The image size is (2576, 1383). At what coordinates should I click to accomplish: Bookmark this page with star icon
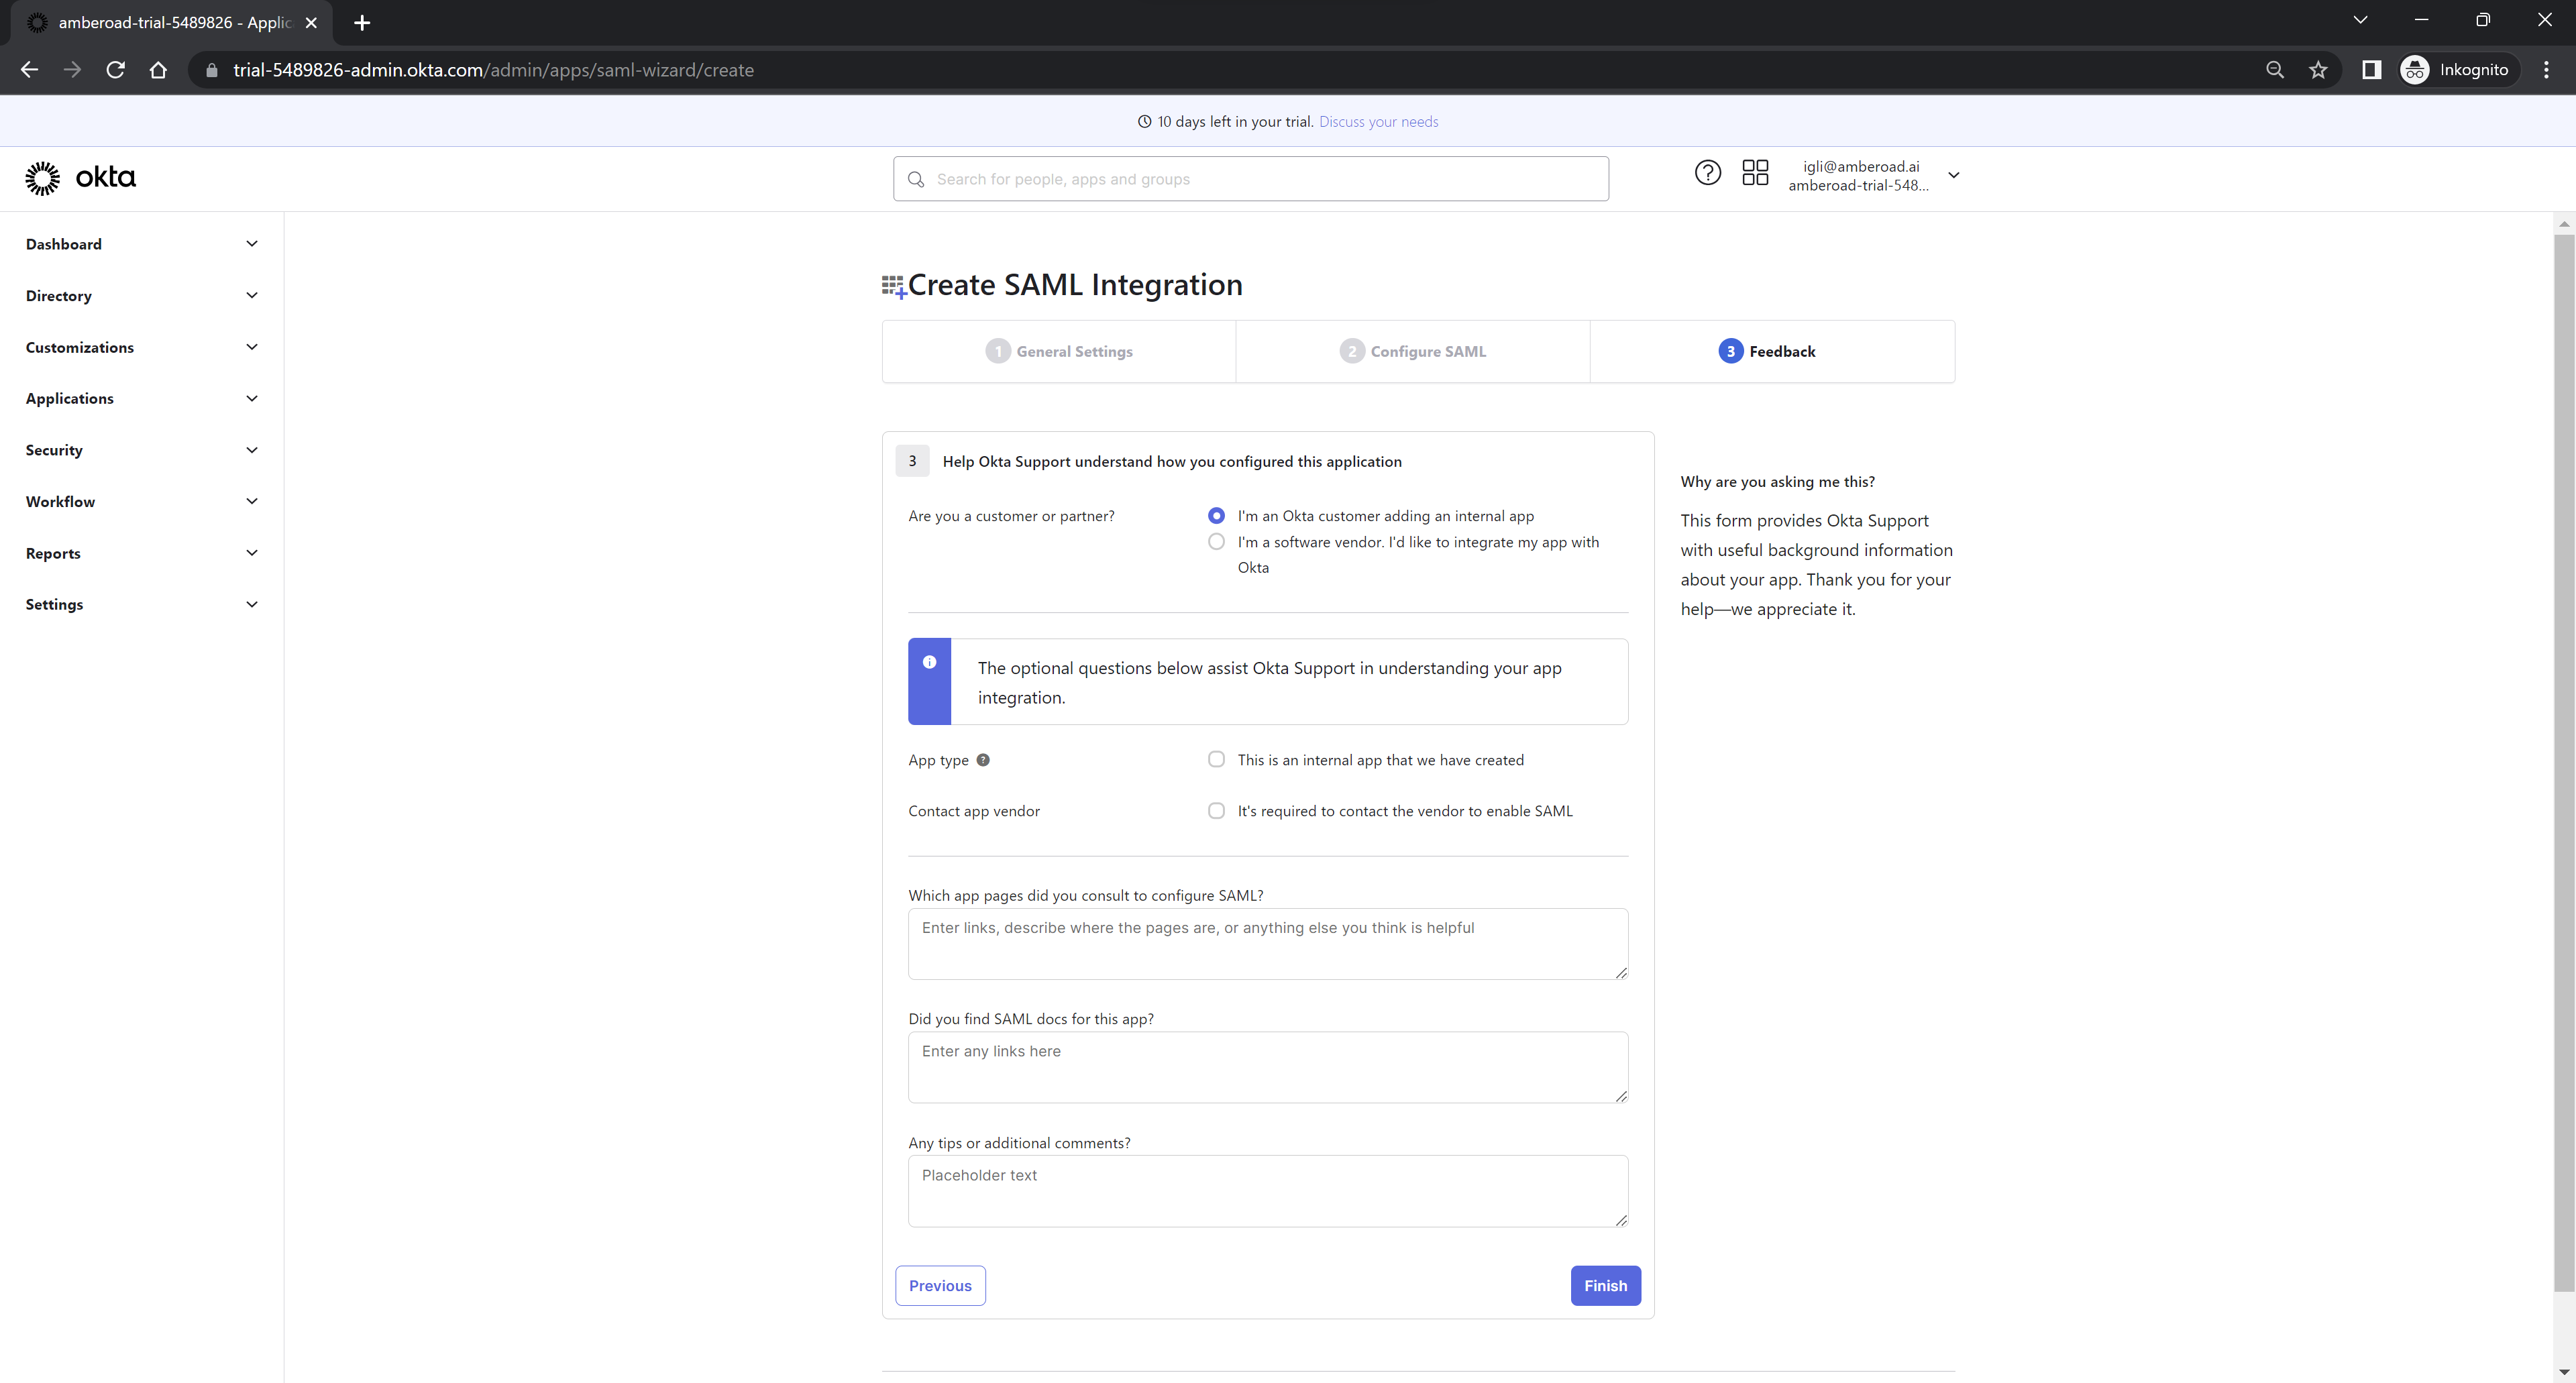(2318, 70)
